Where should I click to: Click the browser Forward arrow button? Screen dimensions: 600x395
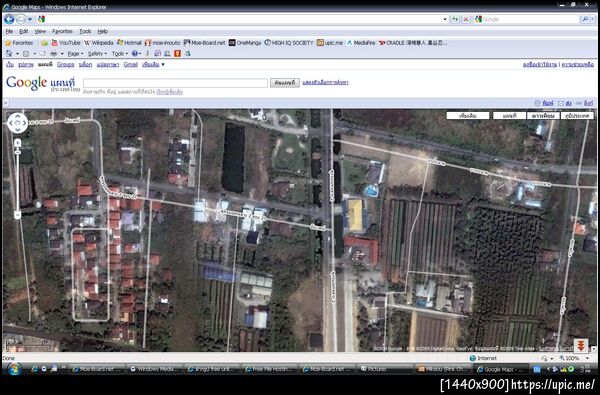[x=21, y=19]
